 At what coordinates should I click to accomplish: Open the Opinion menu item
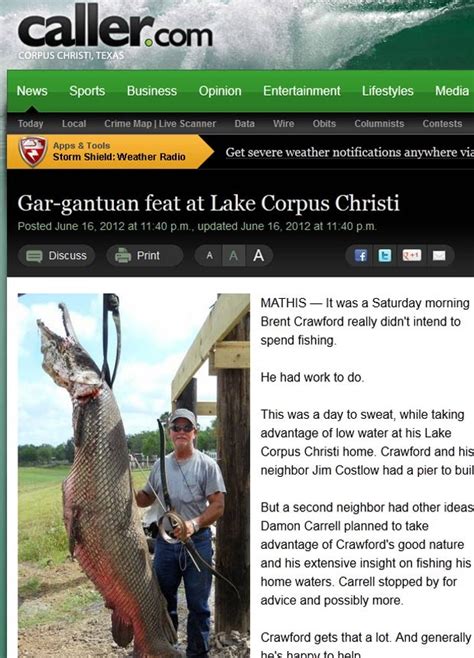click(220, 91)
